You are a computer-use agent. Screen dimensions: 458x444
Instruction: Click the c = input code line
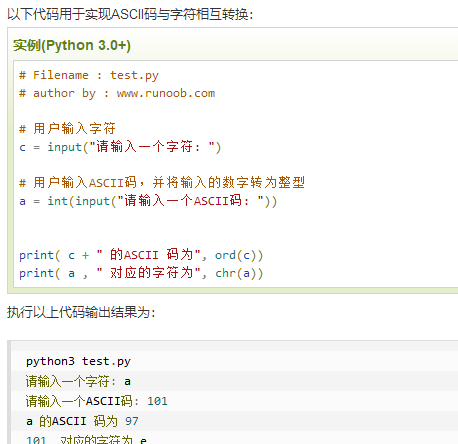click(x=120, y=147)
